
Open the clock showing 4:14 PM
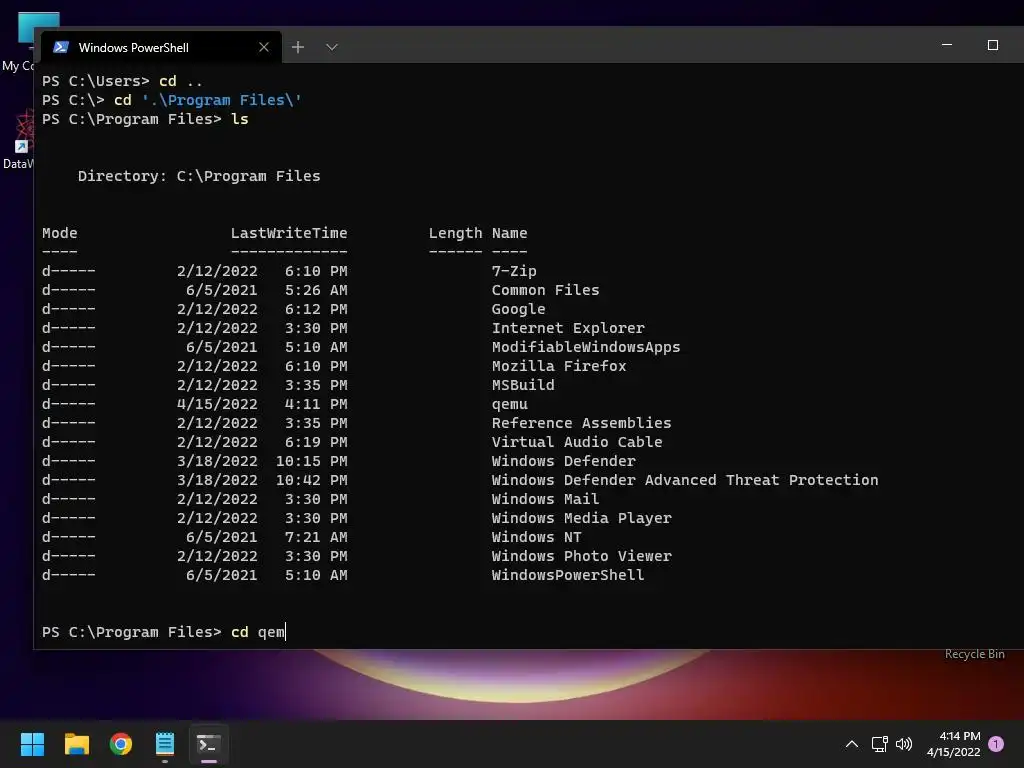[953, 744]
